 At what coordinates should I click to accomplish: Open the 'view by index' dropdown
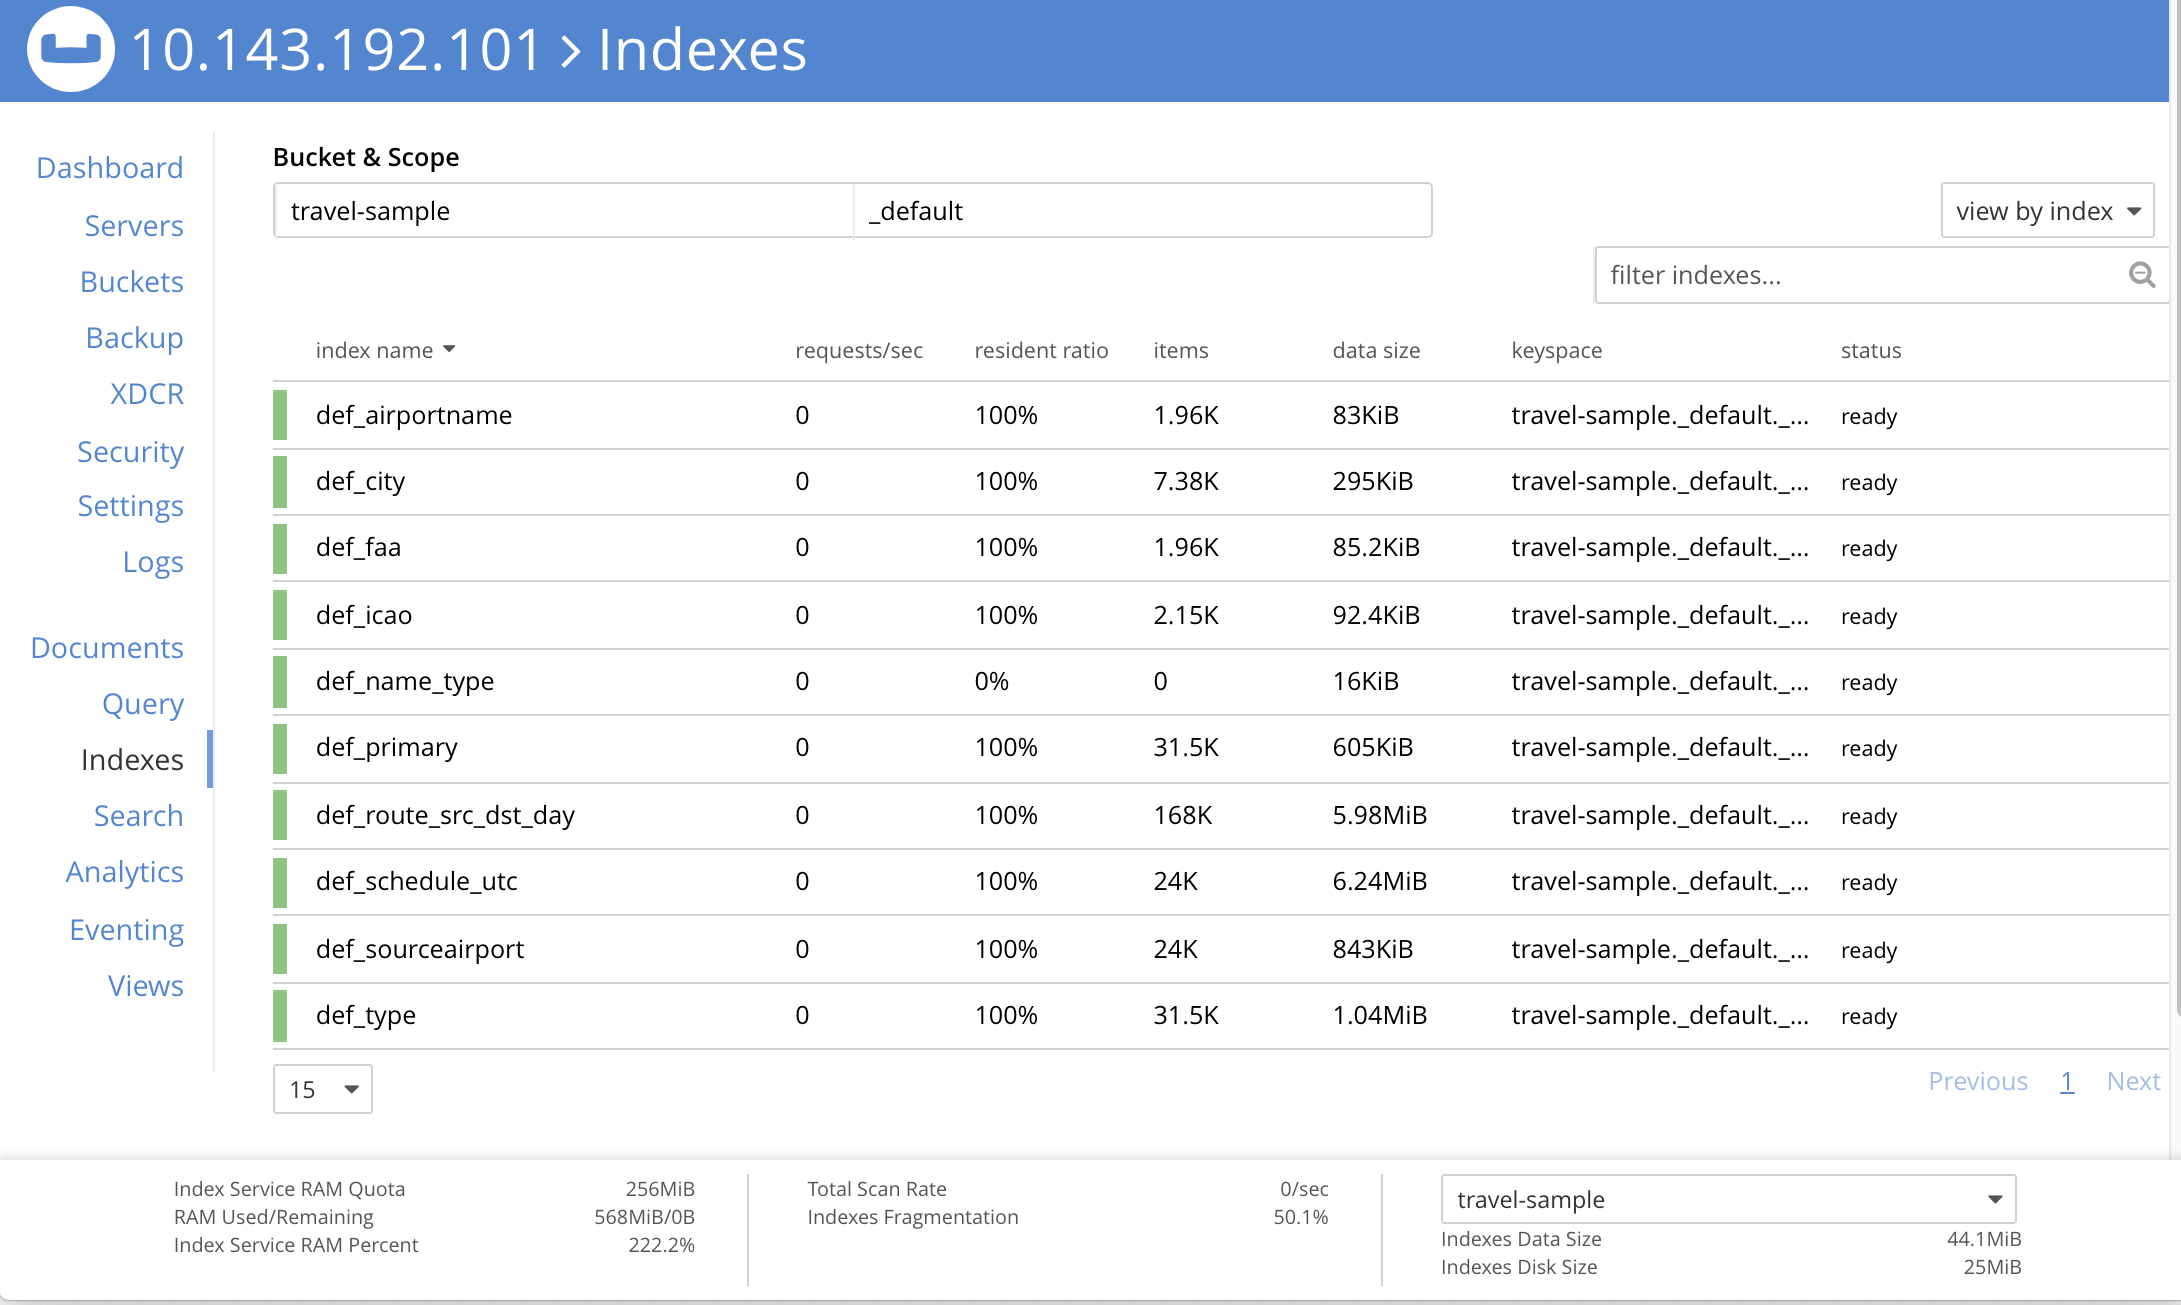[2047, 210]
